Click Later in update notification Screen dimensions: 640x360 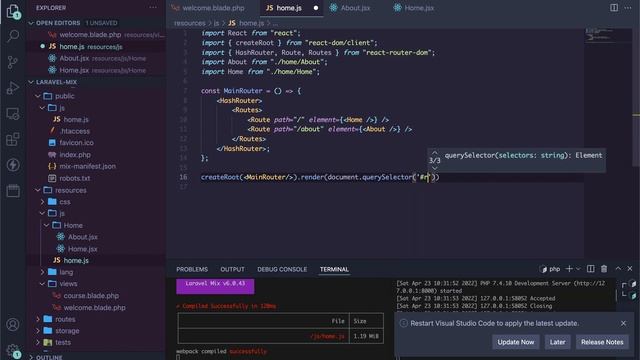pyautogui.click(x=557, y=342)
